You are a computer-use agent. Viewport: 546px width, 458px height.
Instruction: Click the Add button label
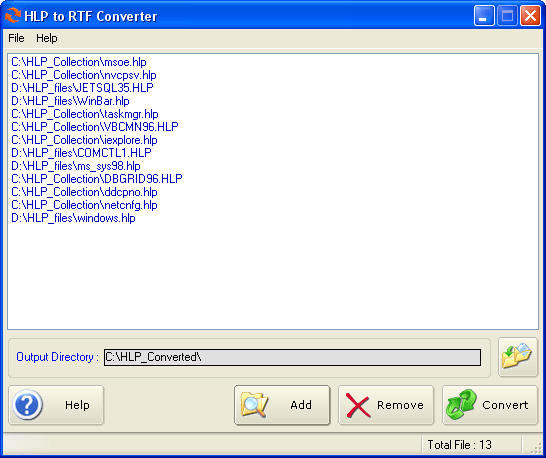click(x=301, y=405)
